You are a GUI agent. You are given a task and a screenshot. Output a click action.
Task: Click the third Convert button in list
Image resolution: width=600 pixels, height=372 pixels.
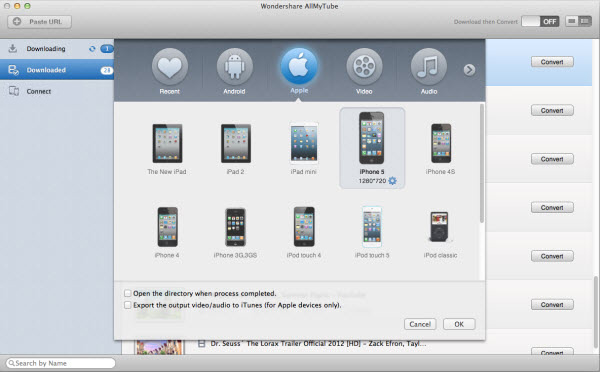pos(552,159)
